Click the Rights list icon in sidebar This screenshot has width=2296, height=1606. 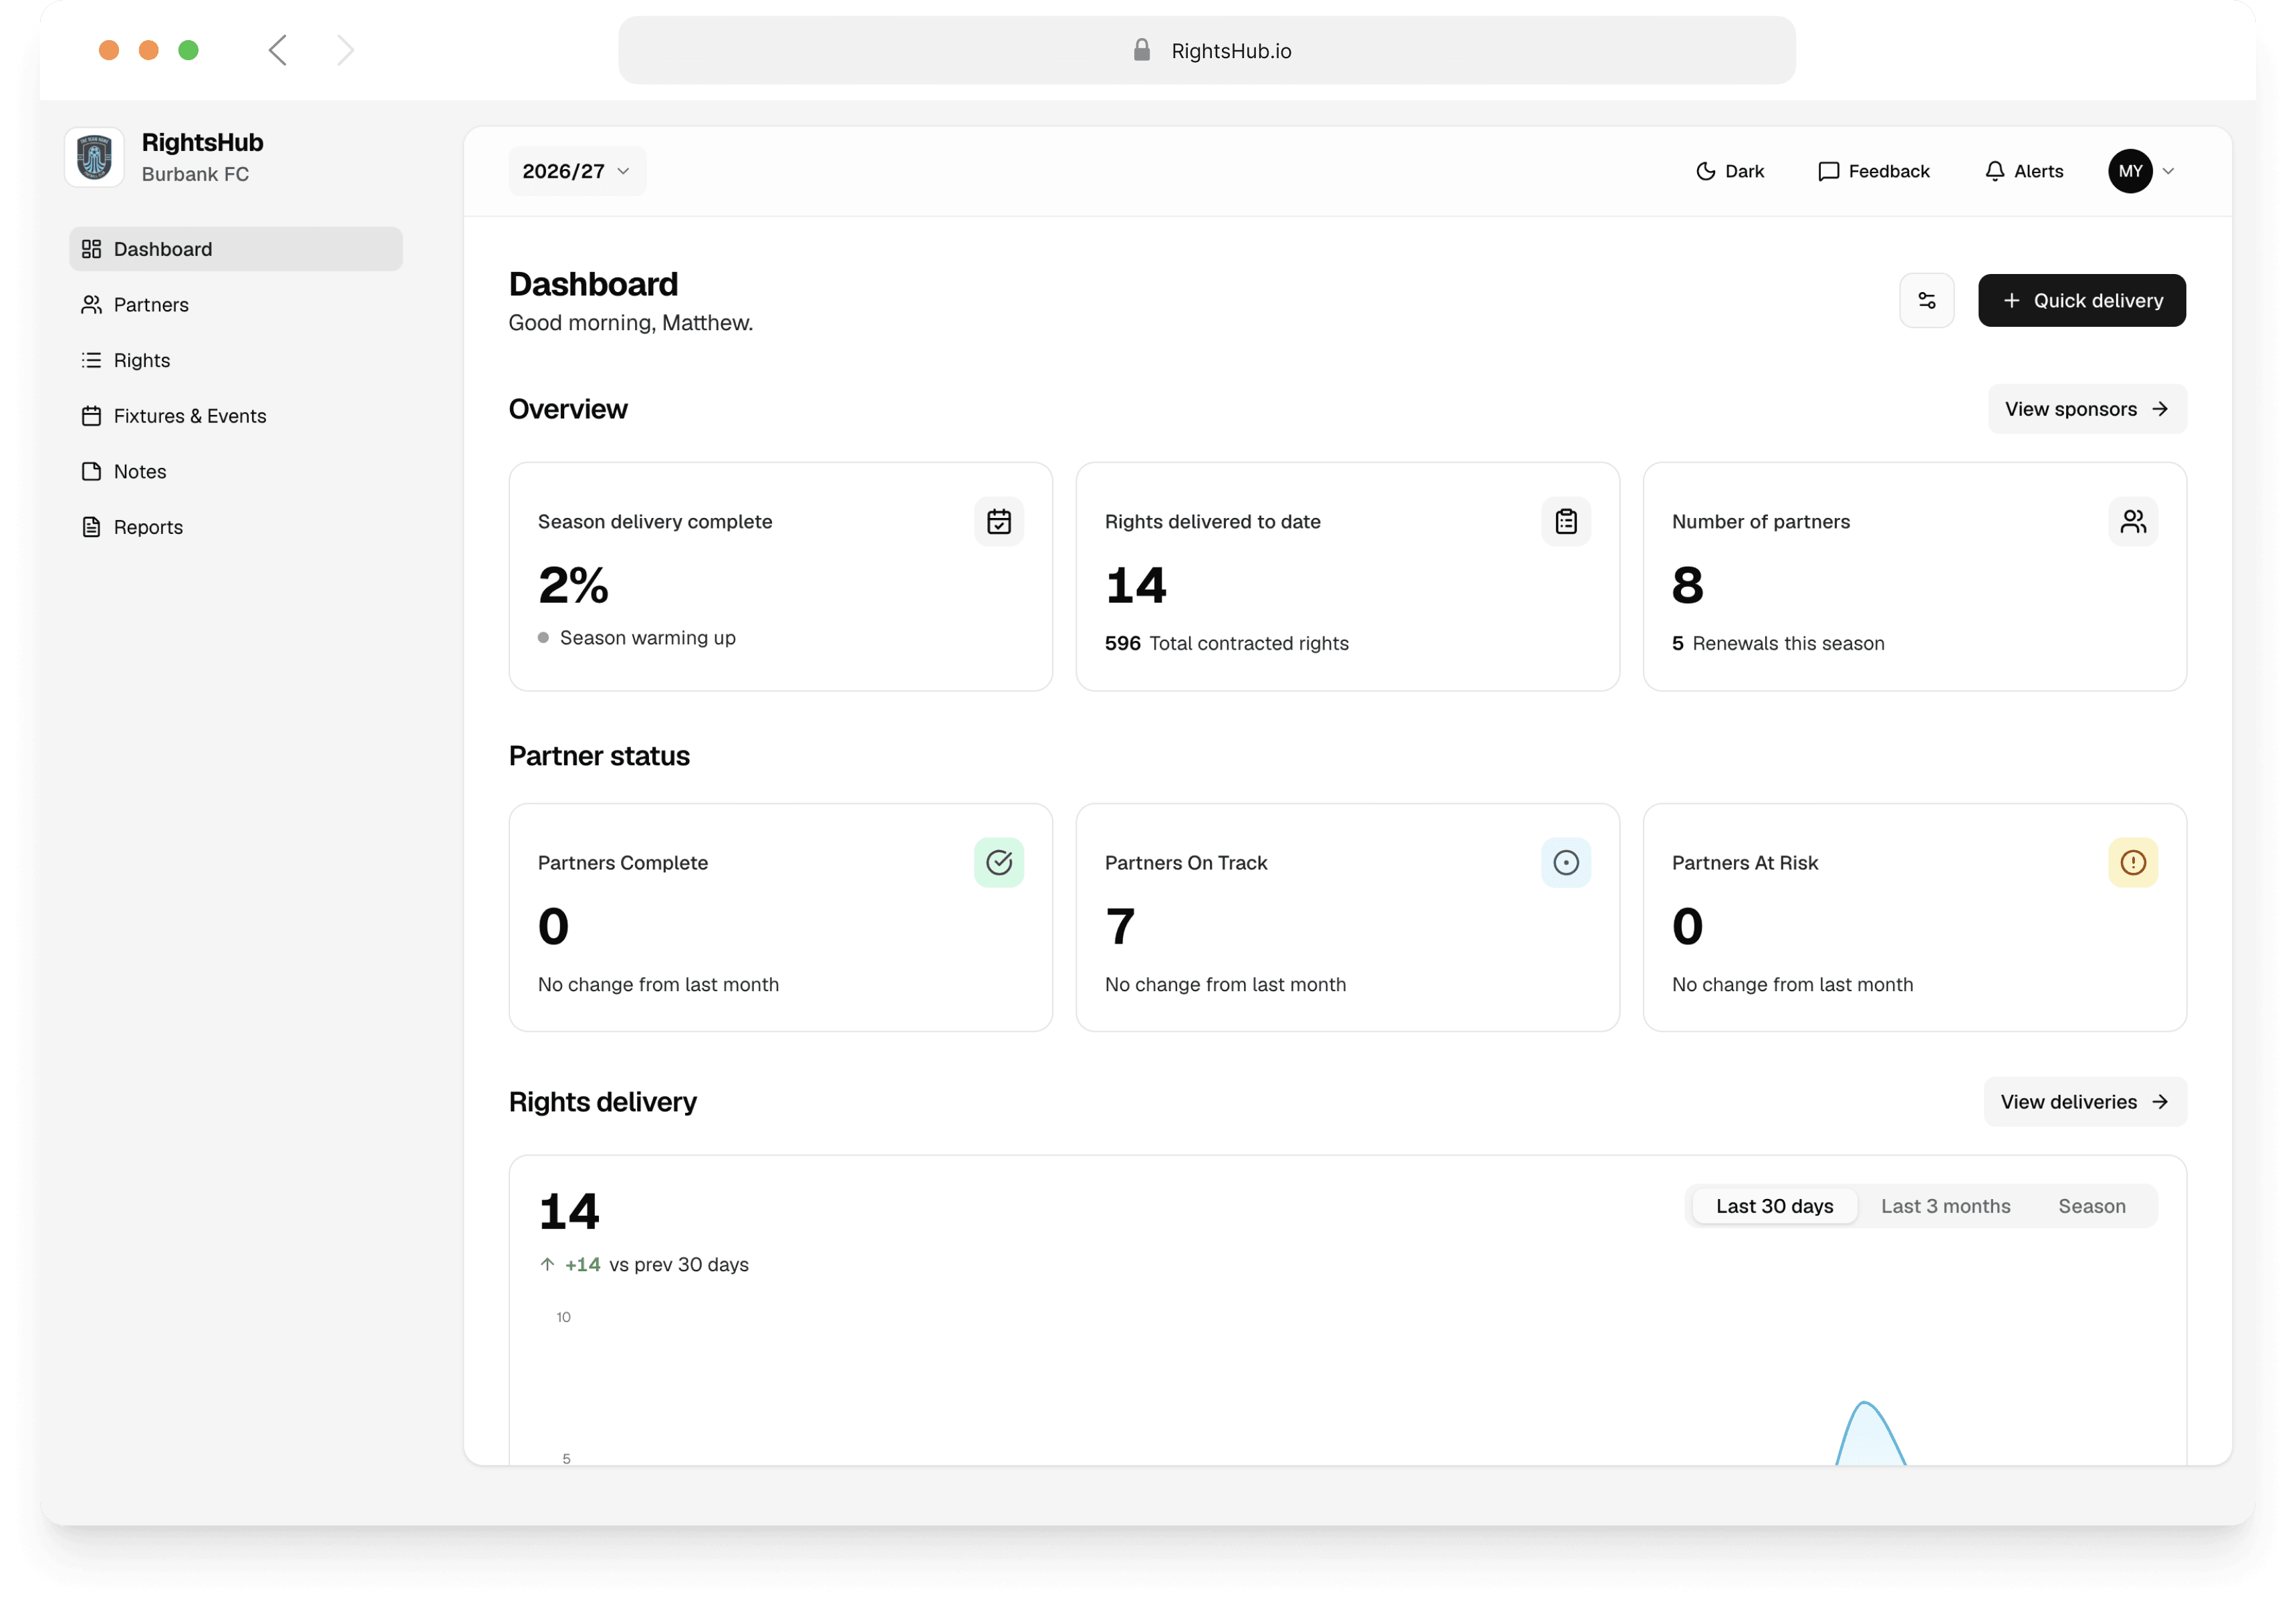(91, 360)
